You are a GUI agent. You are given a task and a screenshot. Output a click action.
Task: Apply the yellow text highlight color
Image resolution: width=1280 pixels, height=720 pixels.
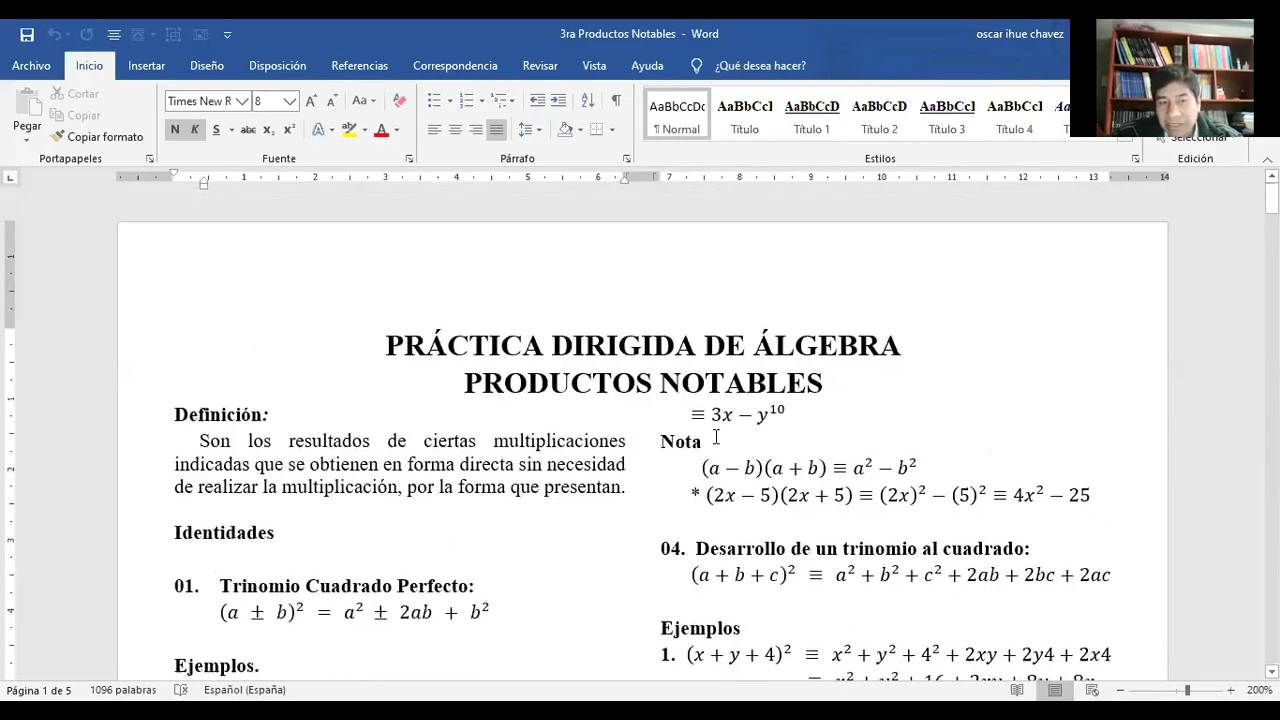348,130
